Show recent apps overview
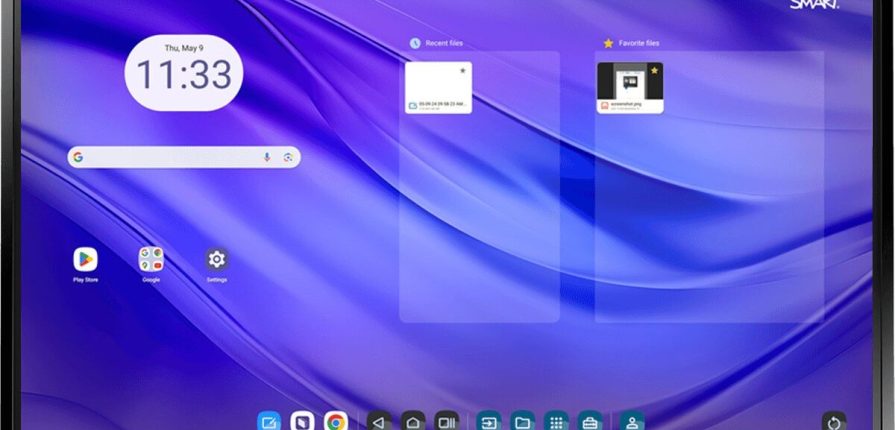 pos(446,422)
